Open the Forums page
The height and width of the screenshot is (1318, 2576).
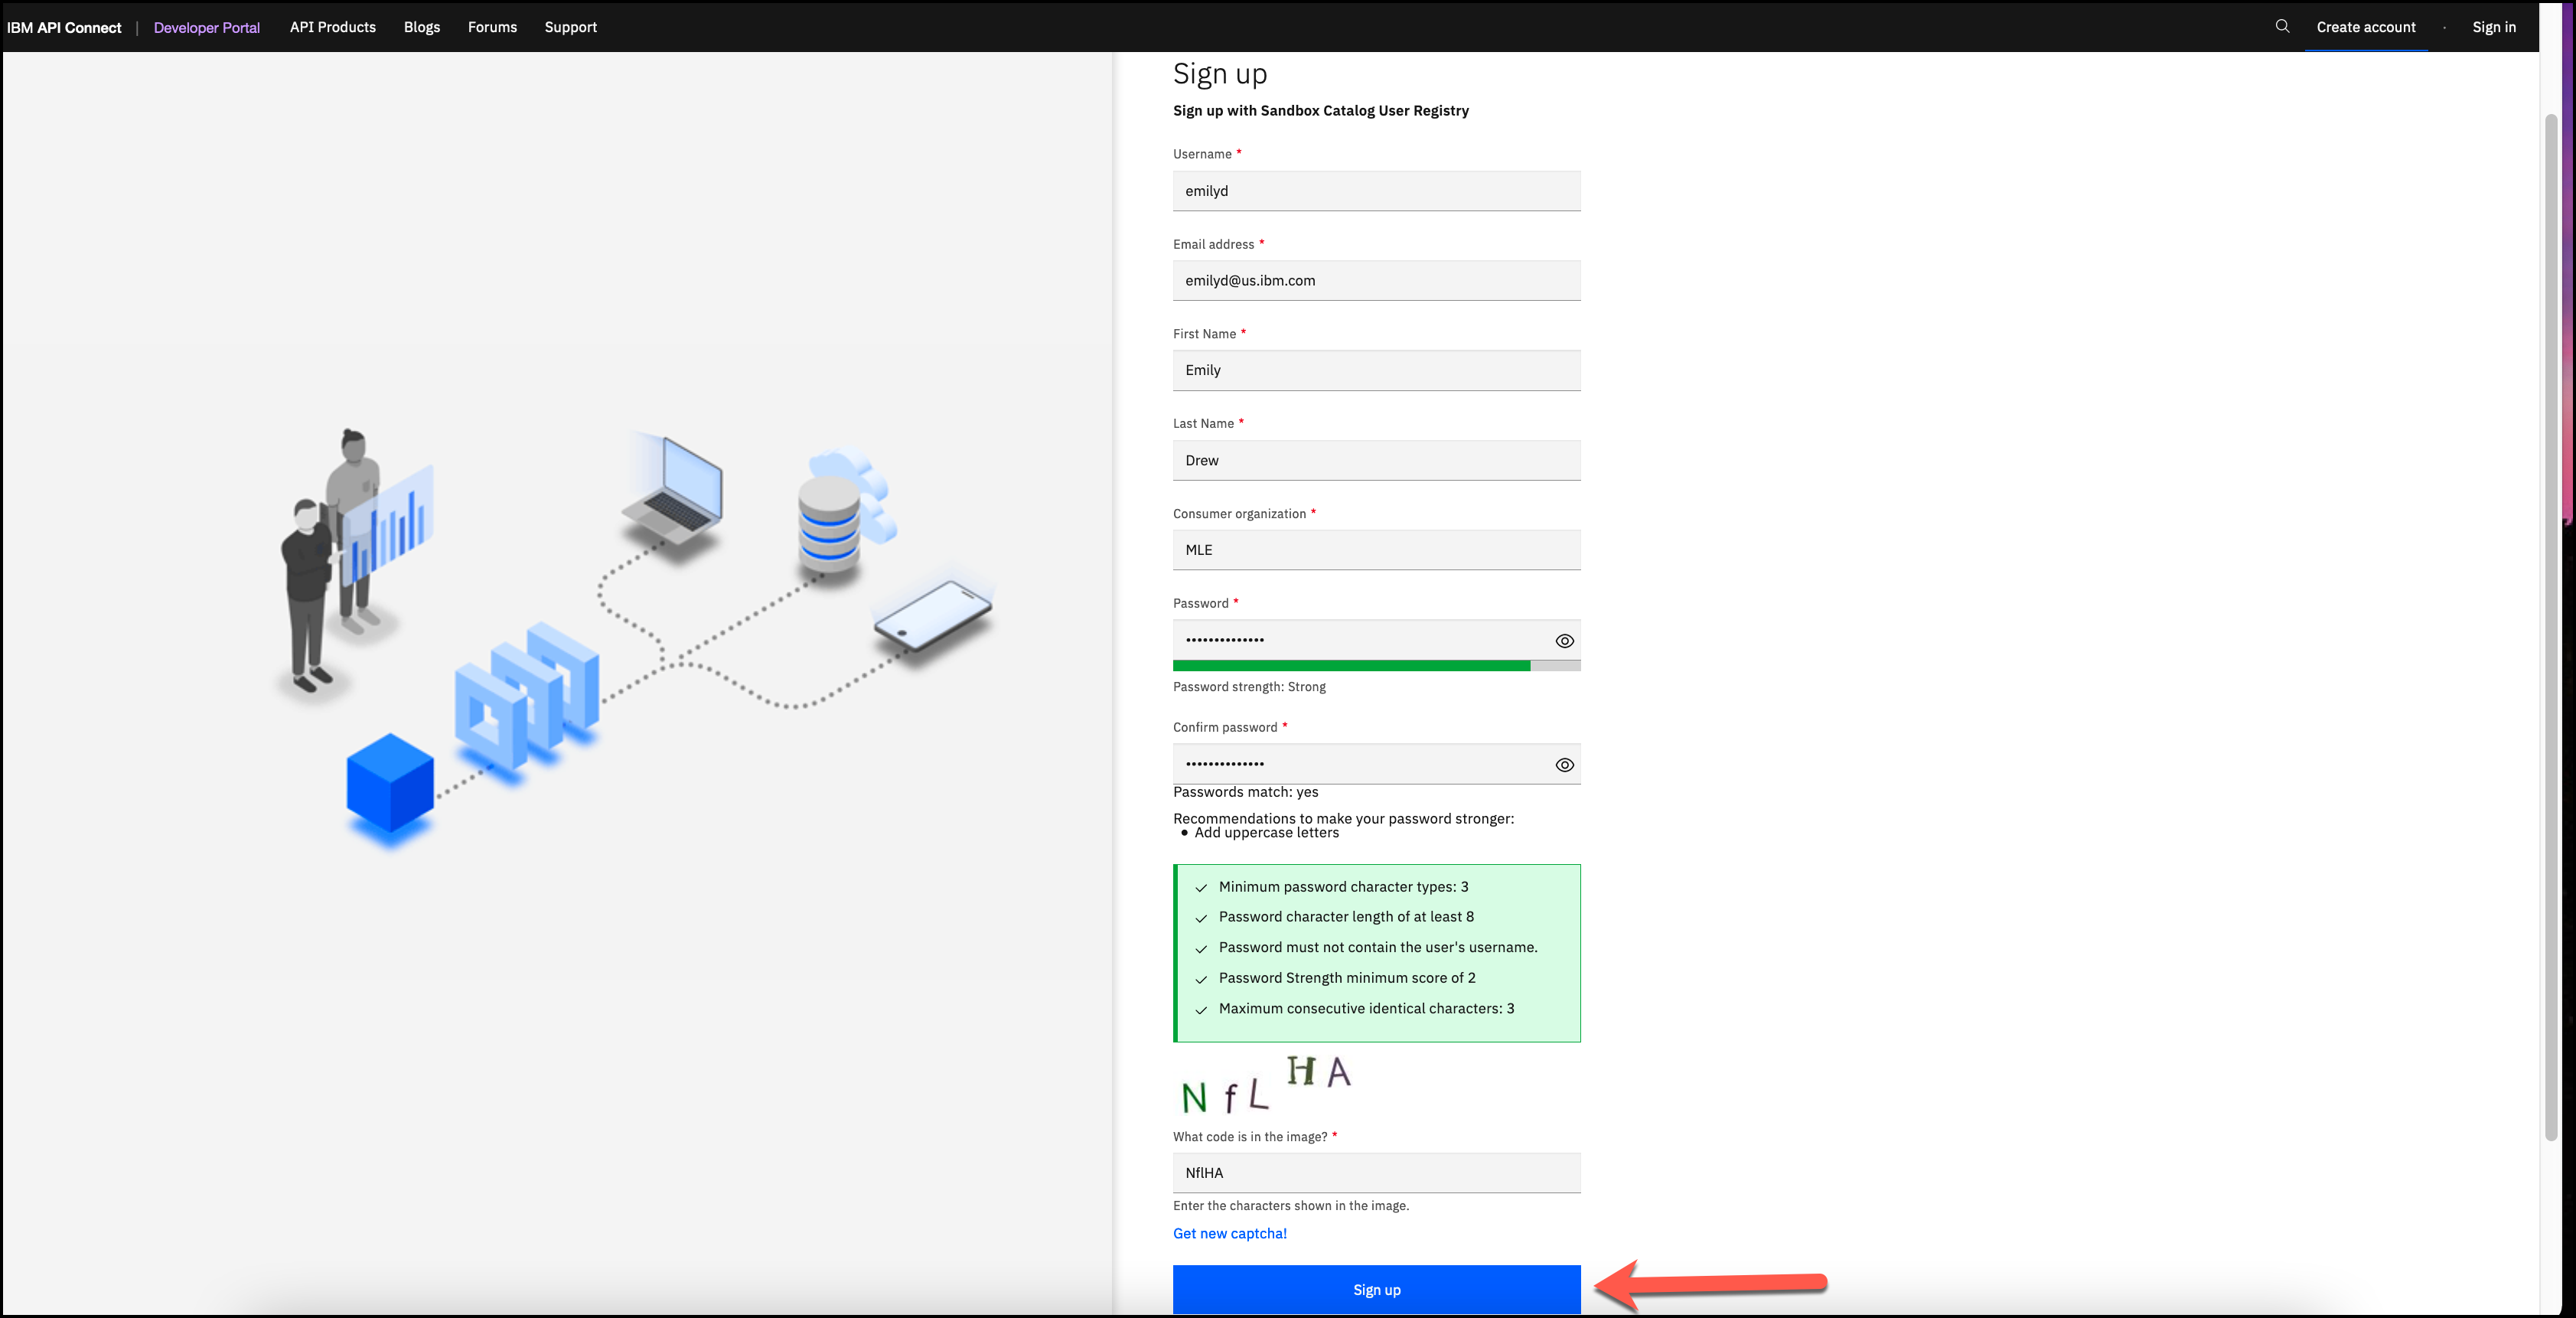(492, 27)
